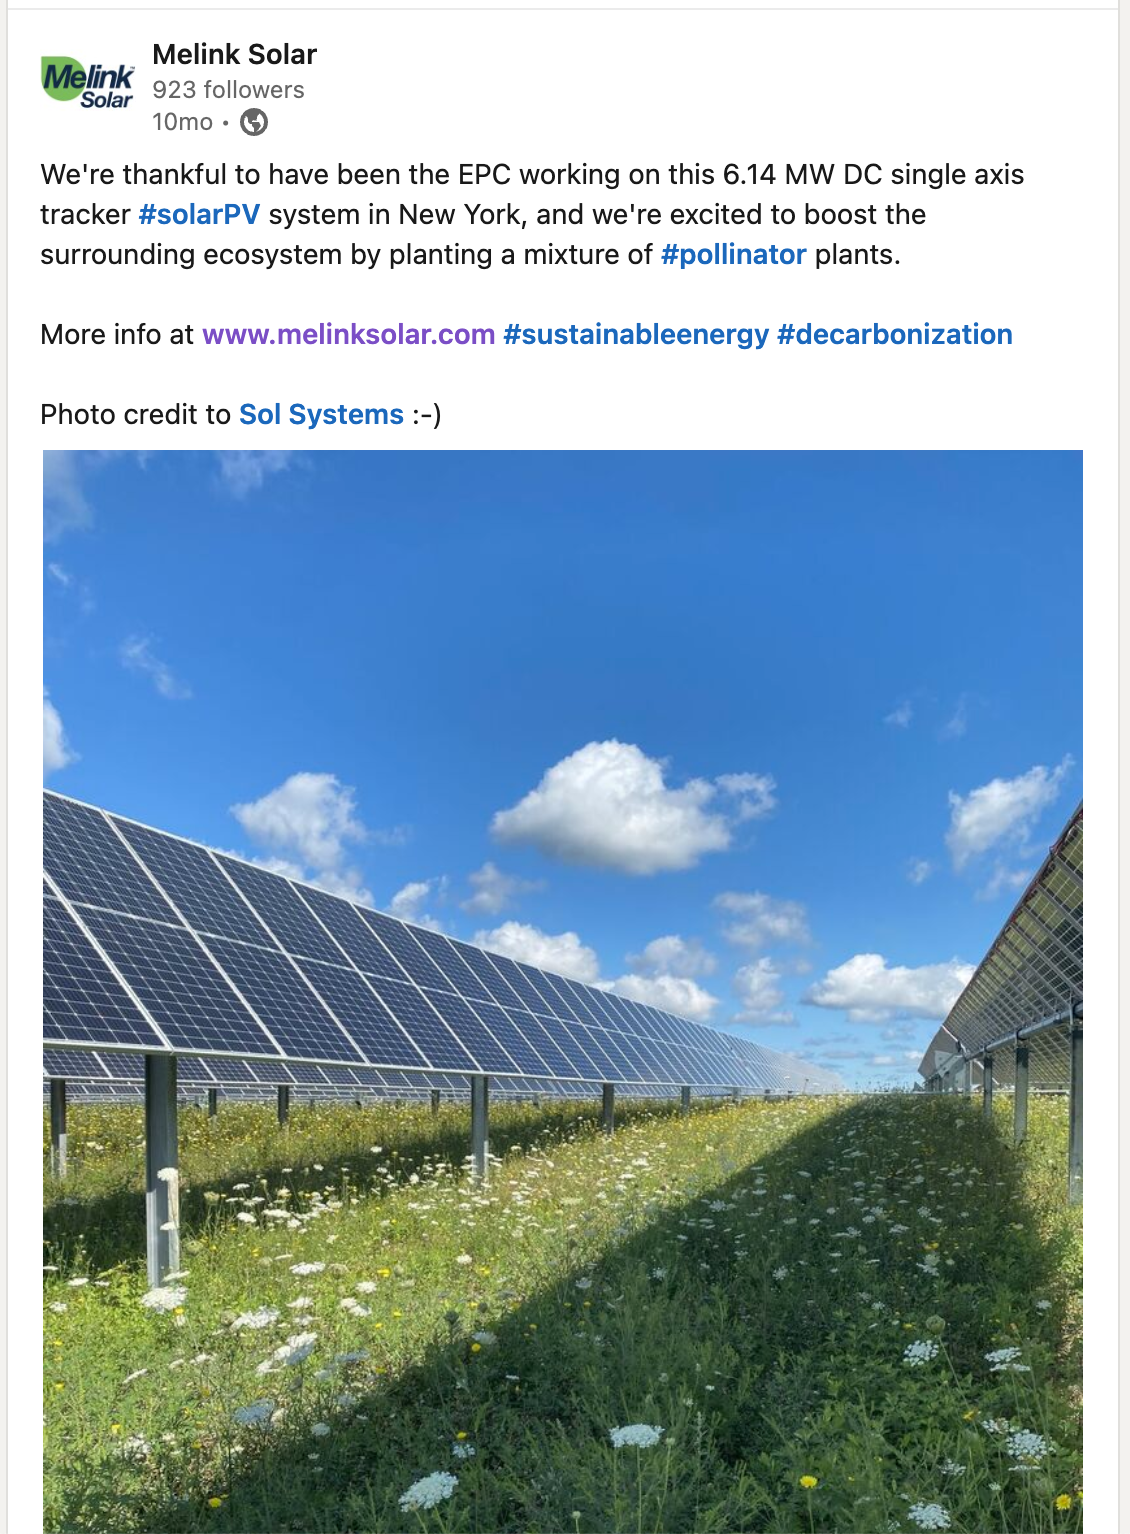This screenshot has height=1534, width=1130.
Task: Open the #solarPV hashtag
Action: tap(199, 214)
